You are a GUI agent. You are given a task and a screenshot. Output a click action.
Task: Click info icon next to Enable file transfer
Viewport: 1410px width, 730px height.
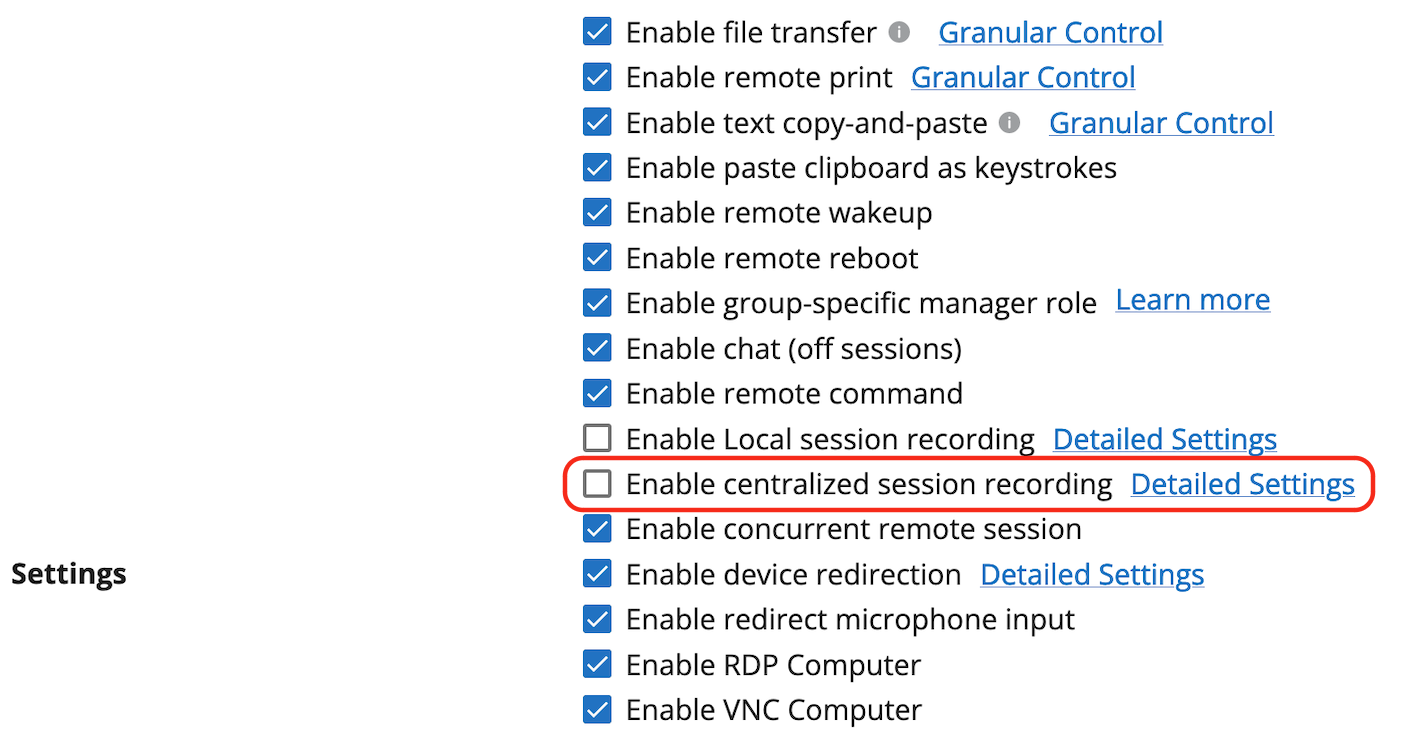tap(899, 32)
